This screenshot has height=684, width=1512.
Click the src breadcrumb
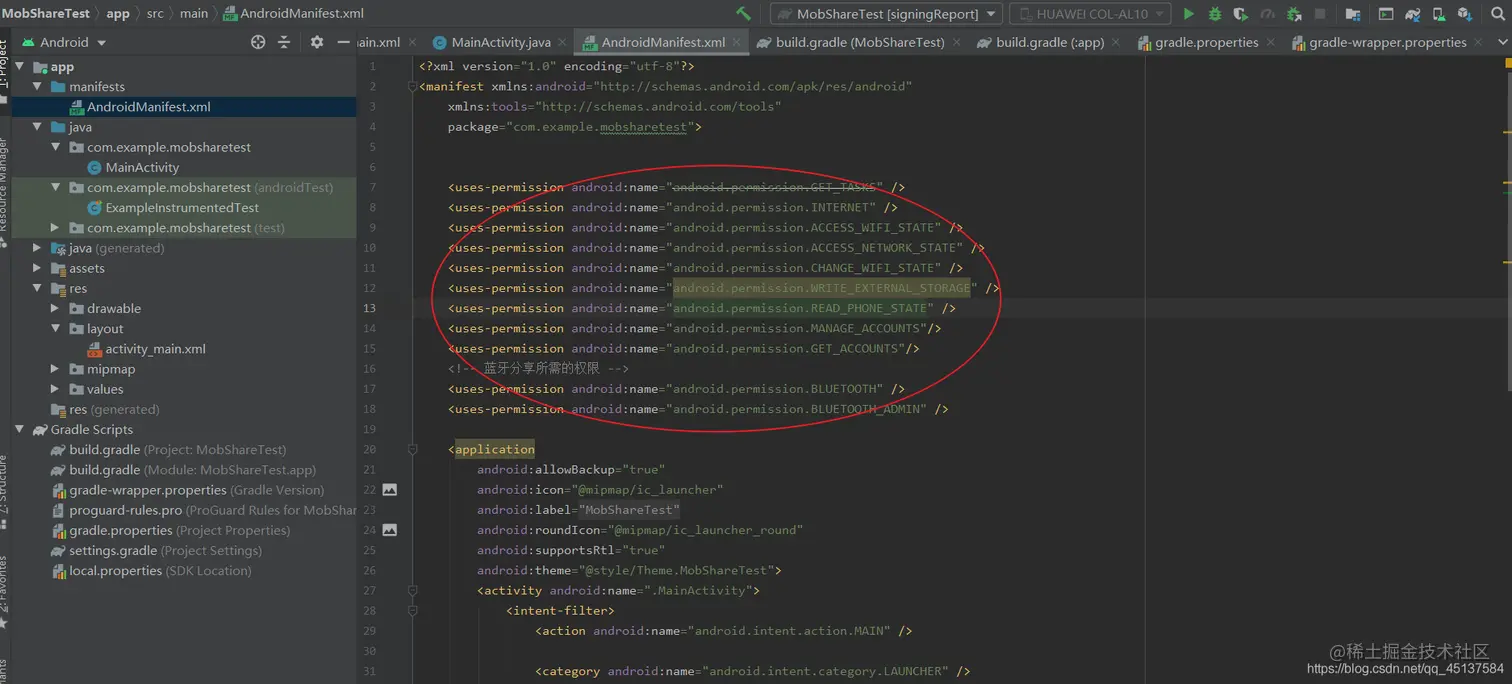[156, 14]
